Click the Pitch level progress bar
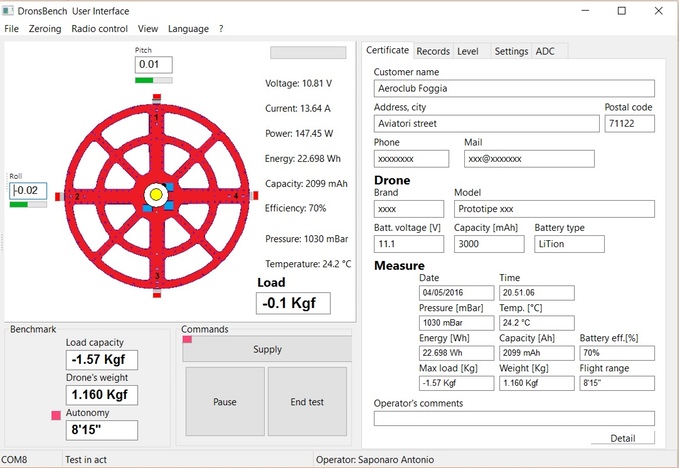The image size is (679, 468). click(x=154, y=80)
